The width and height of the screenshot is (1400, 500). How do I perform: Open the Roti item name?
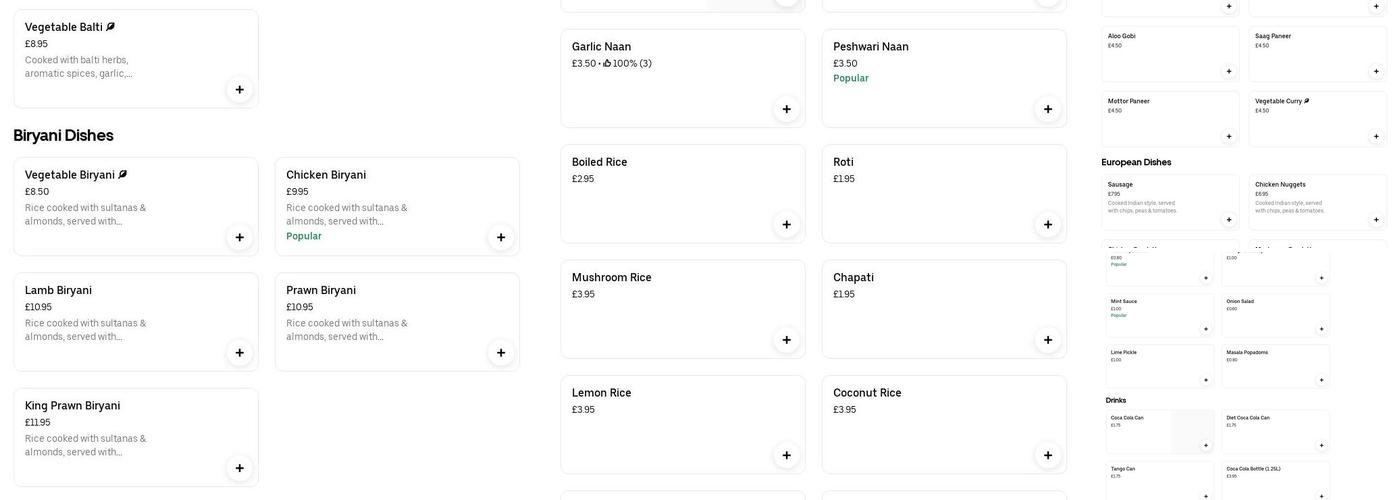tap(843, 162)
